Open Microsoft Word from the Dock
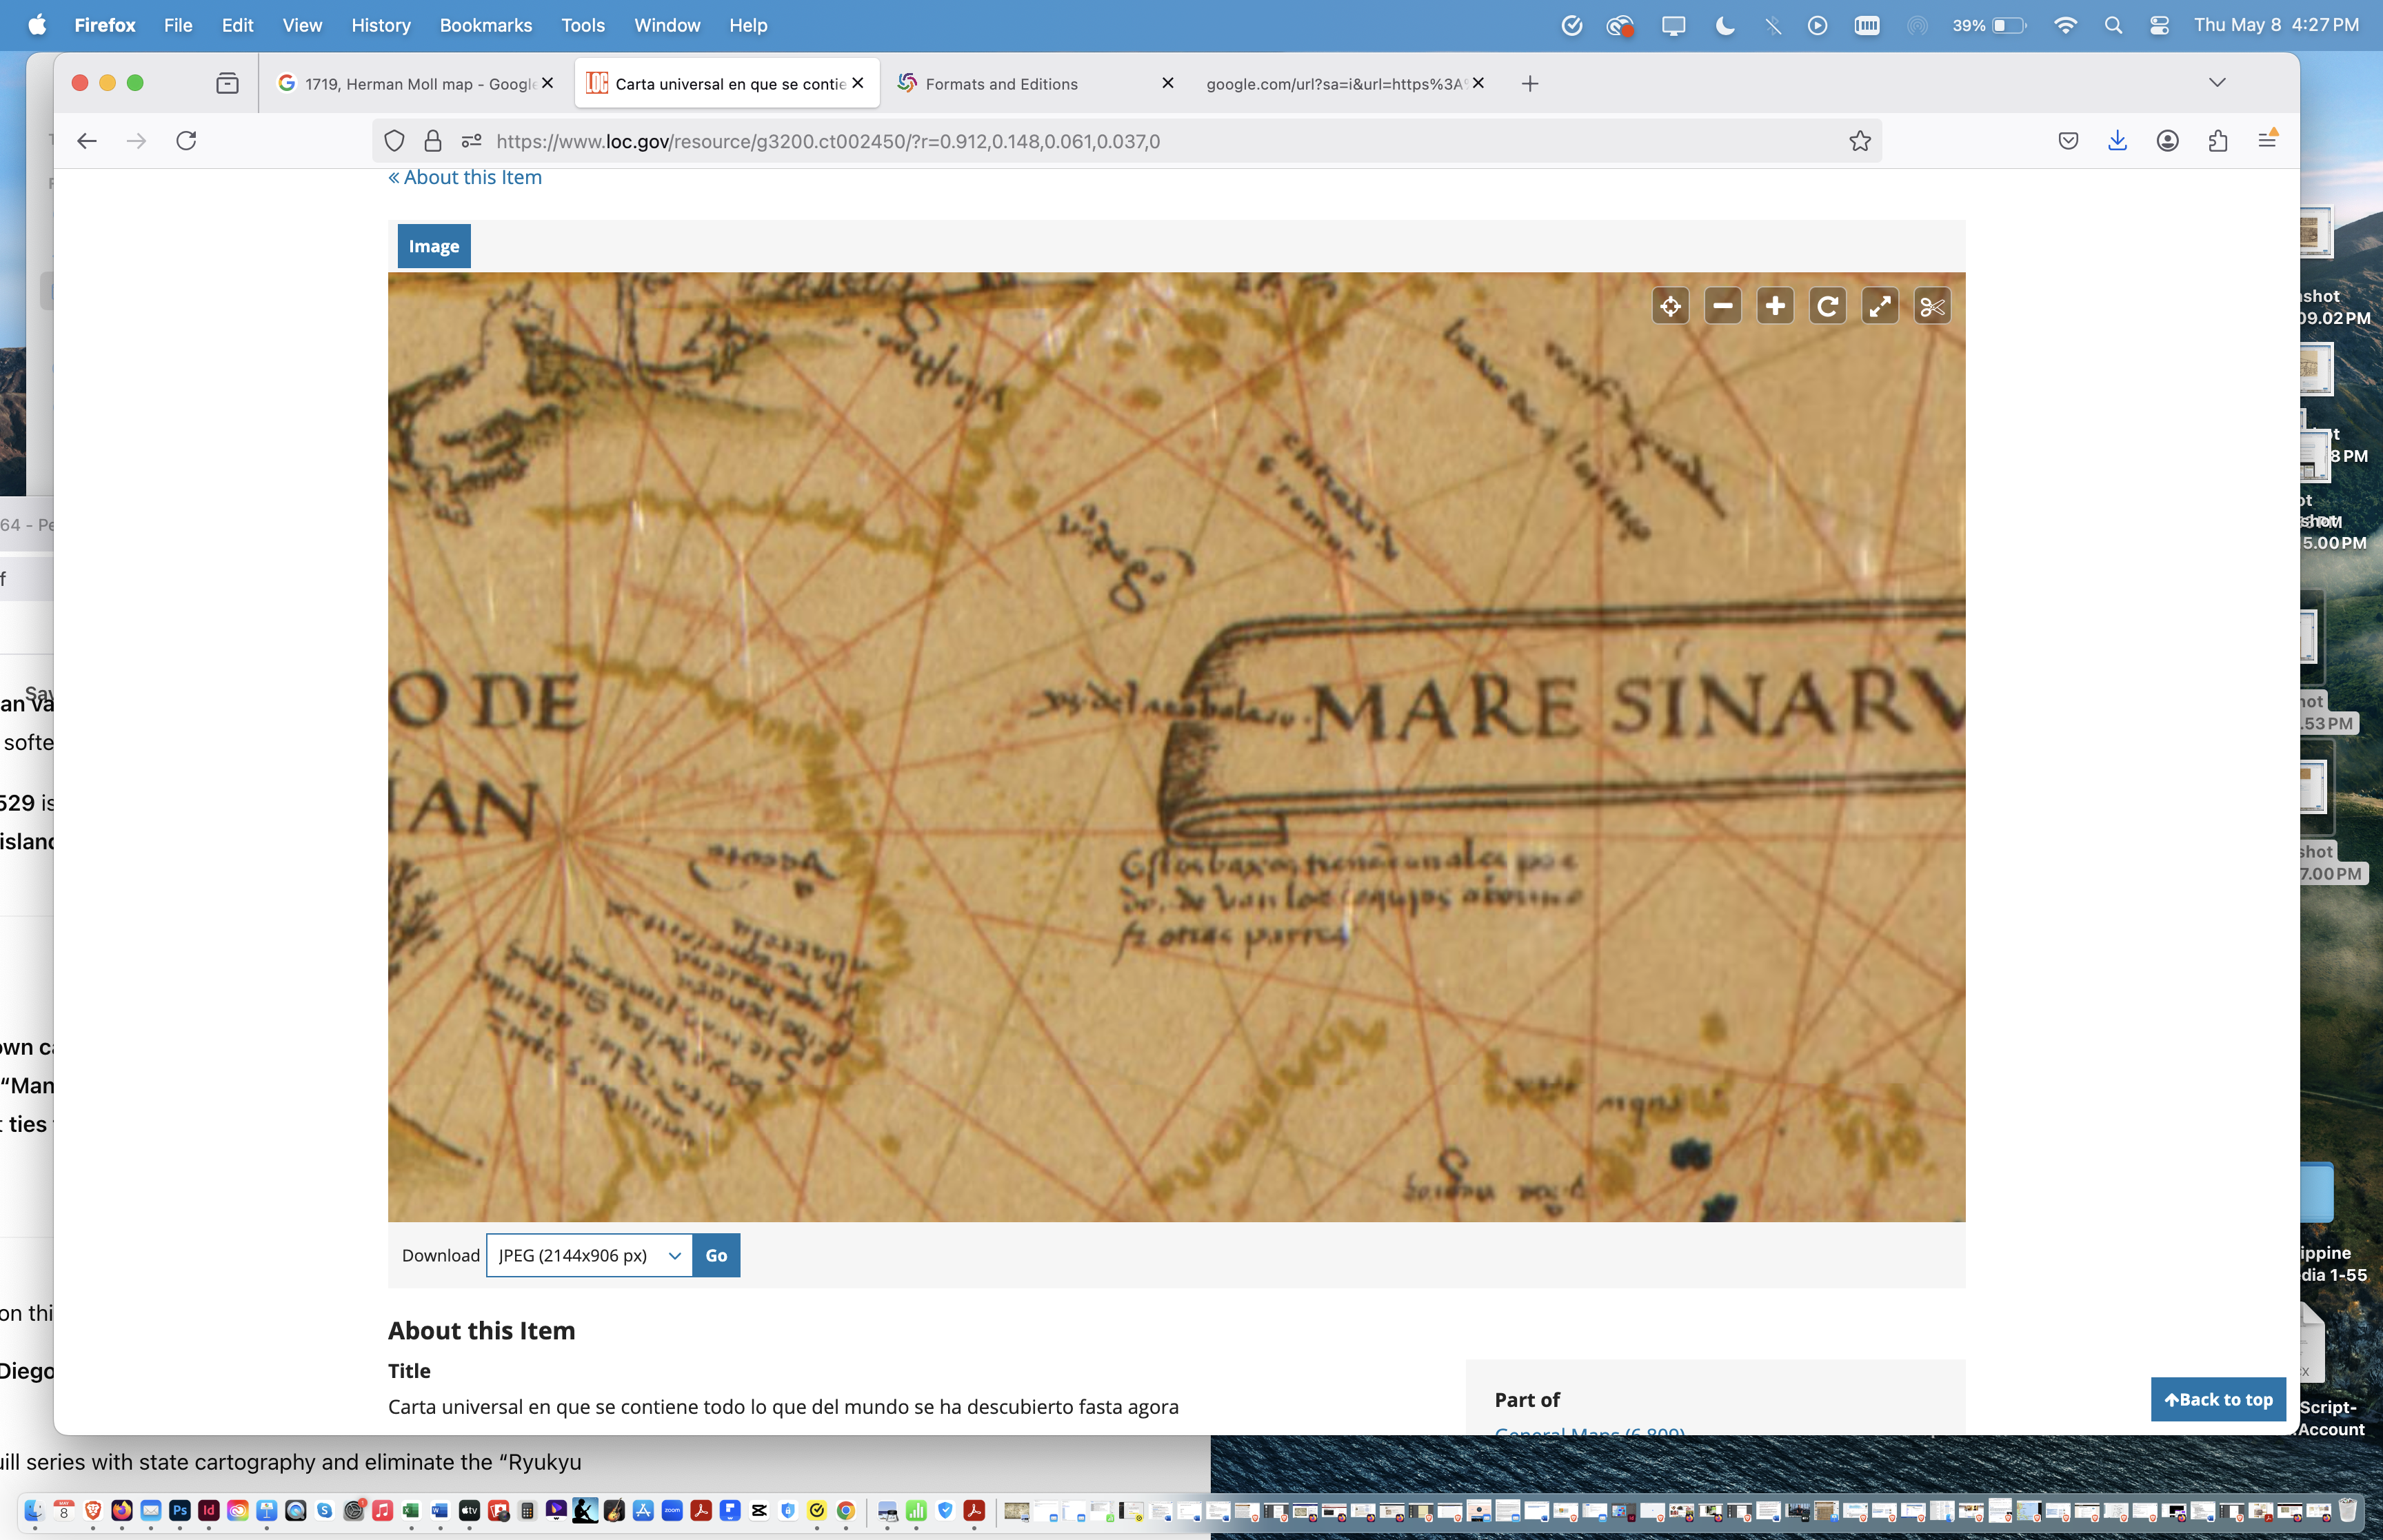 click(x=440, y=1510)
